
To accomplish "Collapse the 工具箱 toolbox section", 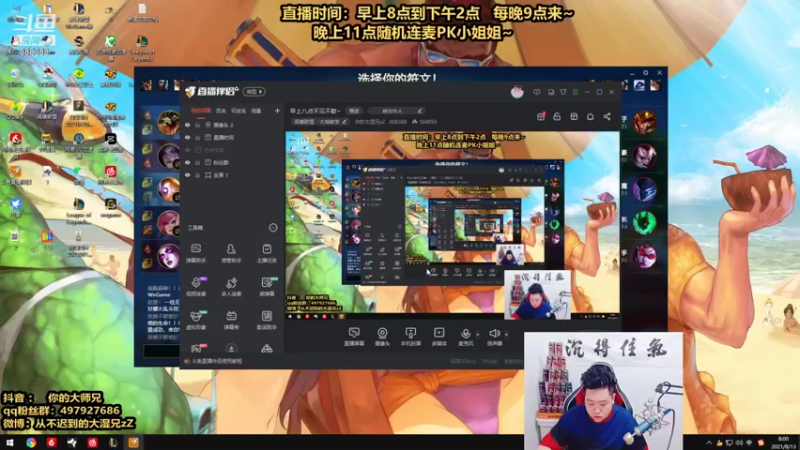I will click(x=273, y=228).
